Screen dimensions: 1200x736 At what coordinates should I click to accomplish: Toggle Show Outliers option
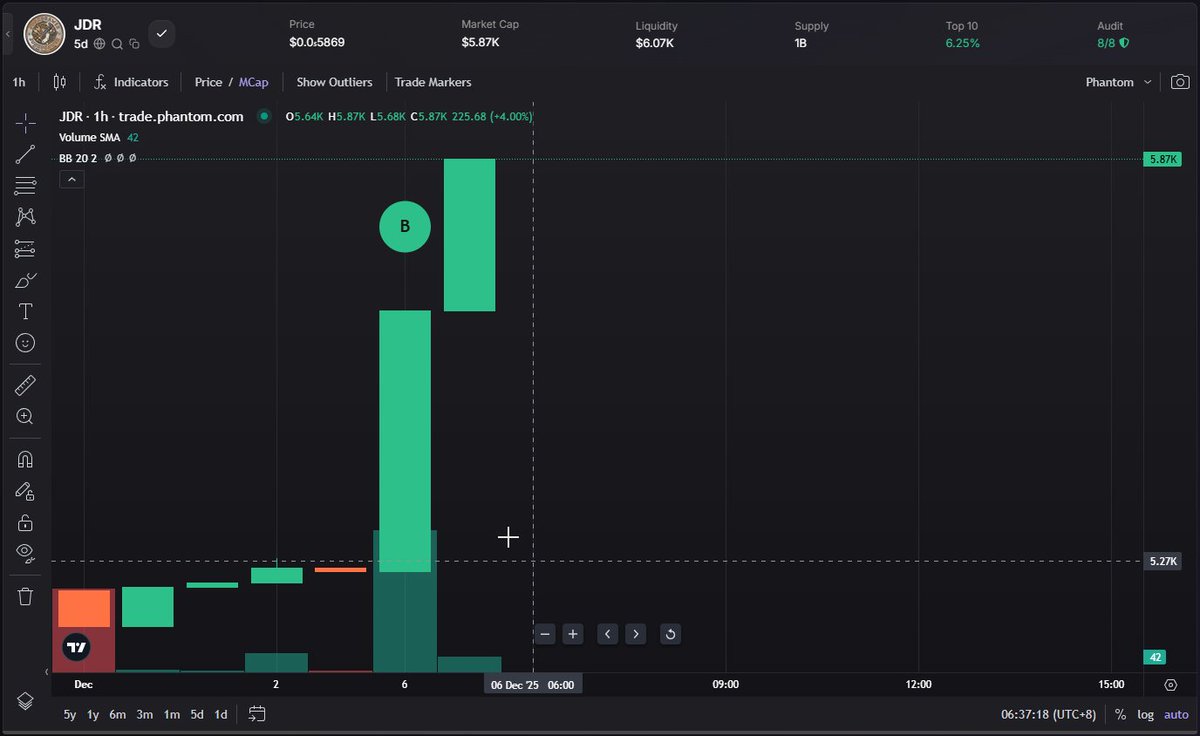point(334,82)
